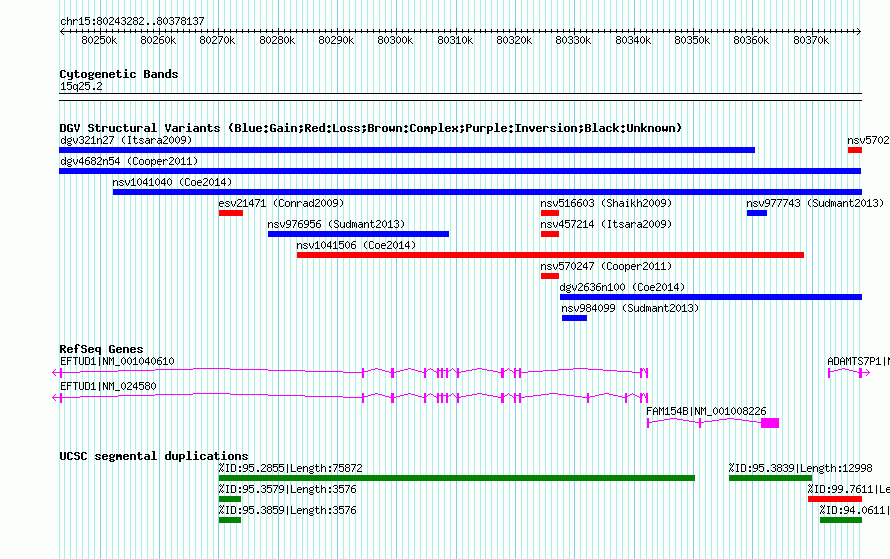Open the nsv977743 (Sudmant2013) label
This screenshot has width=890, height=559.
[x=815, y=203]
